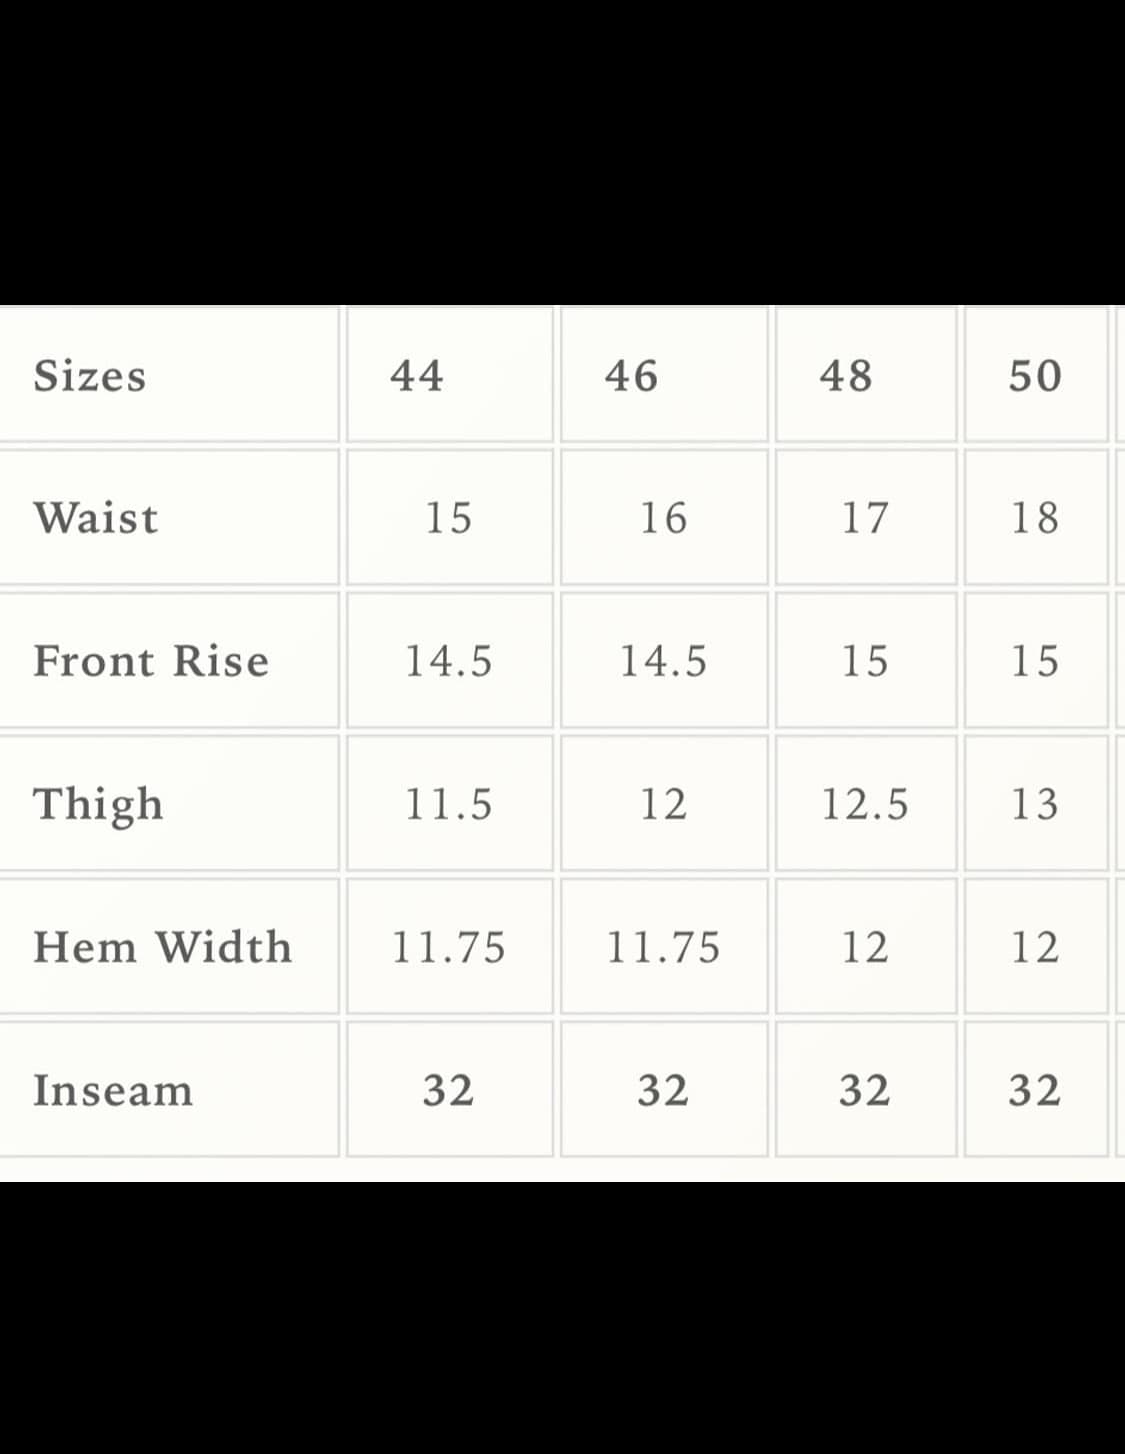The image size is (1125, 1454).
Task: Click the Front Rise row label
Action: (151, 661)
